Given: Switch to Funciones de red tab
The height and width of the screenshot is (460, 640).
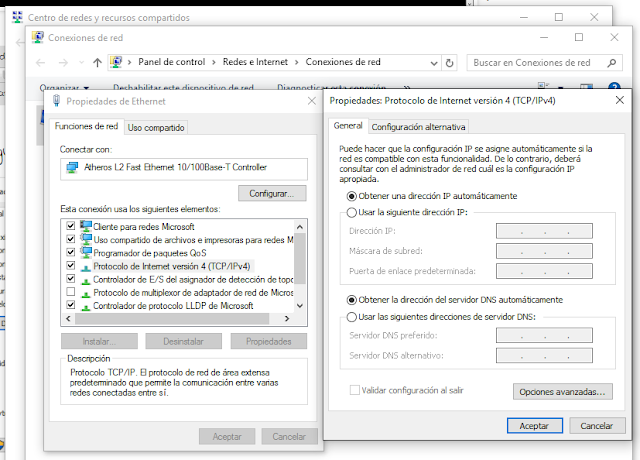Looking at the screenshot, I should tap(86, 127).
